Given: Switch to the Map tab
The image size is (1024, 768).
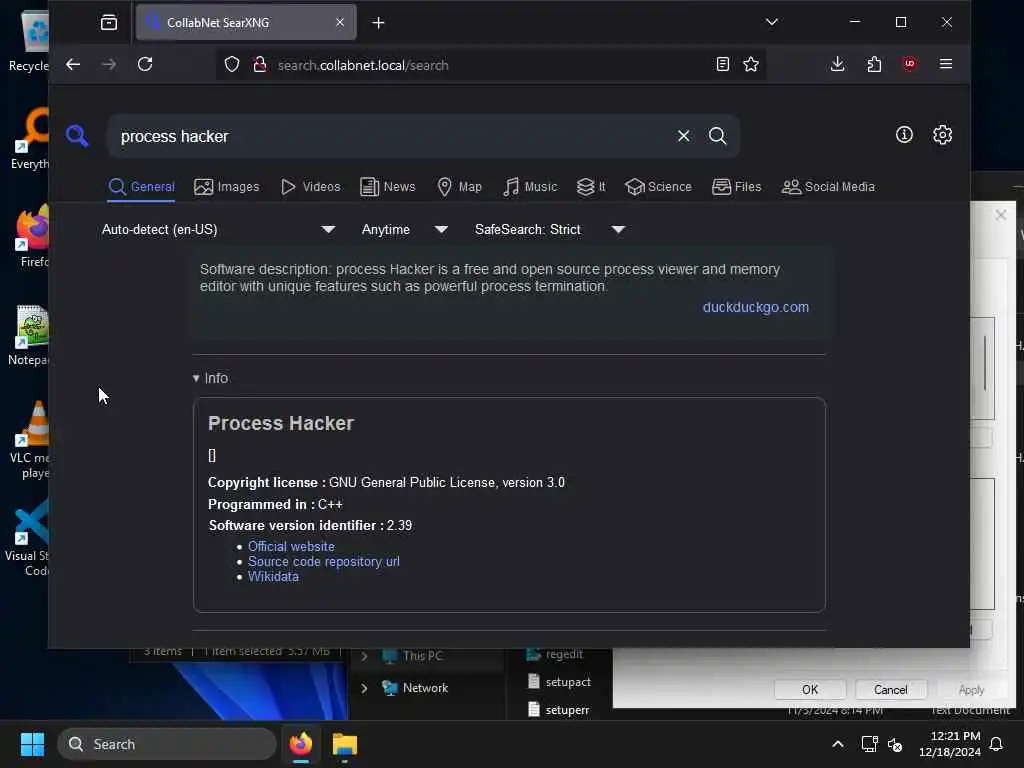Looking at the screenshot, I should click(x=459, y=187).
